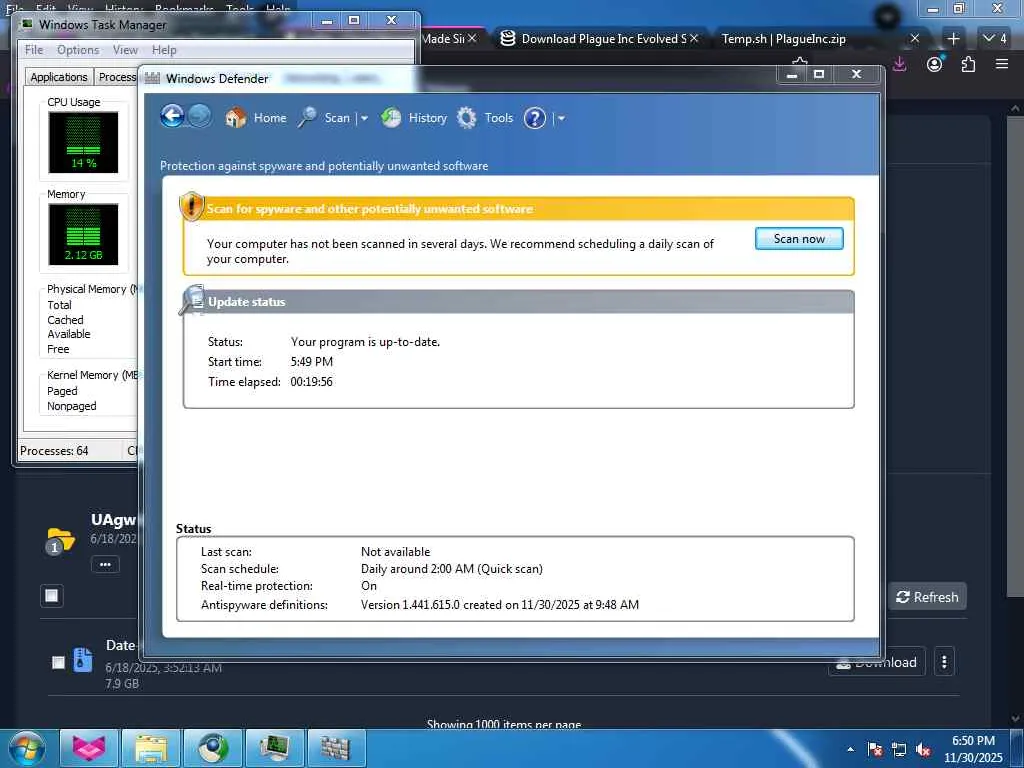
Task: Close the Download Plague Inc Evolved tab
Action: 694,39
